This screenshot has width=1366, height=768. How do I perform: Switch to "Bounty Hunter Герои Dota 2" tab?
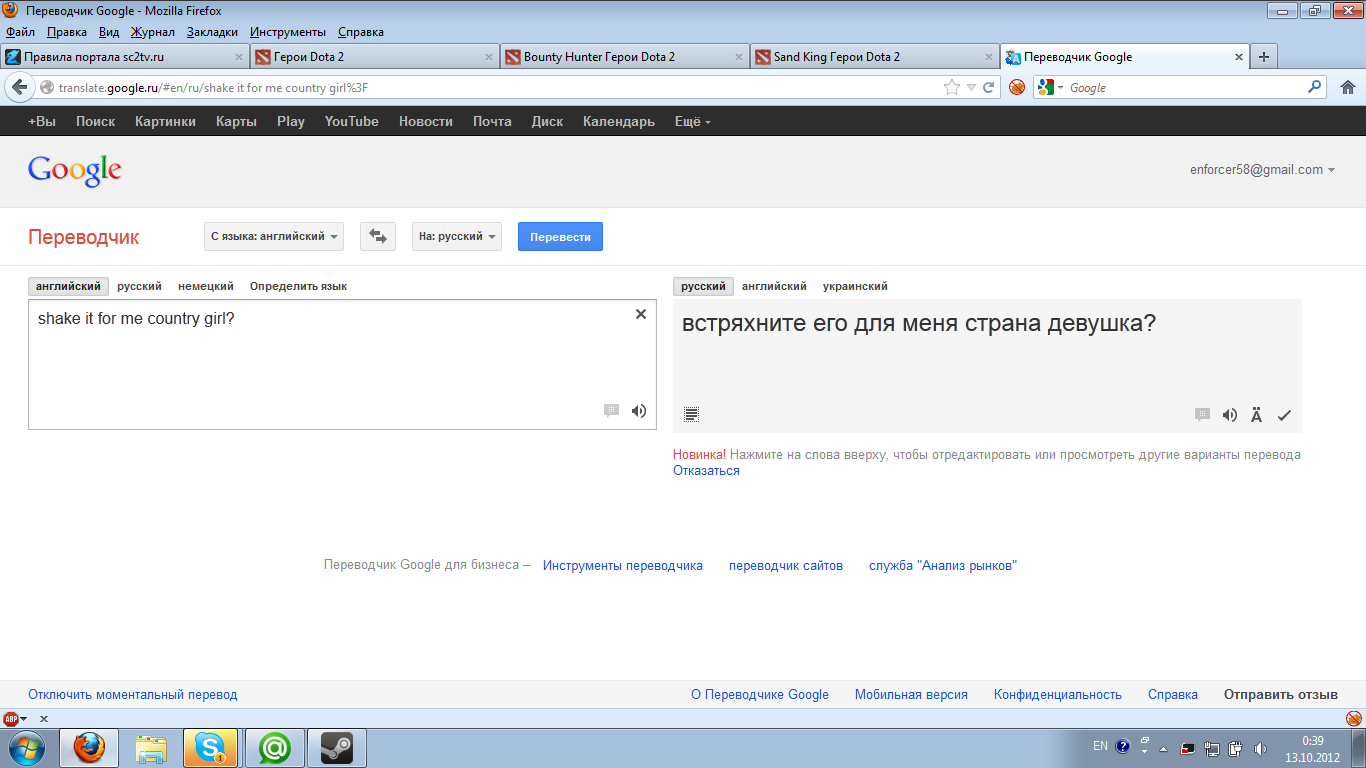click(x=624, y=57)
